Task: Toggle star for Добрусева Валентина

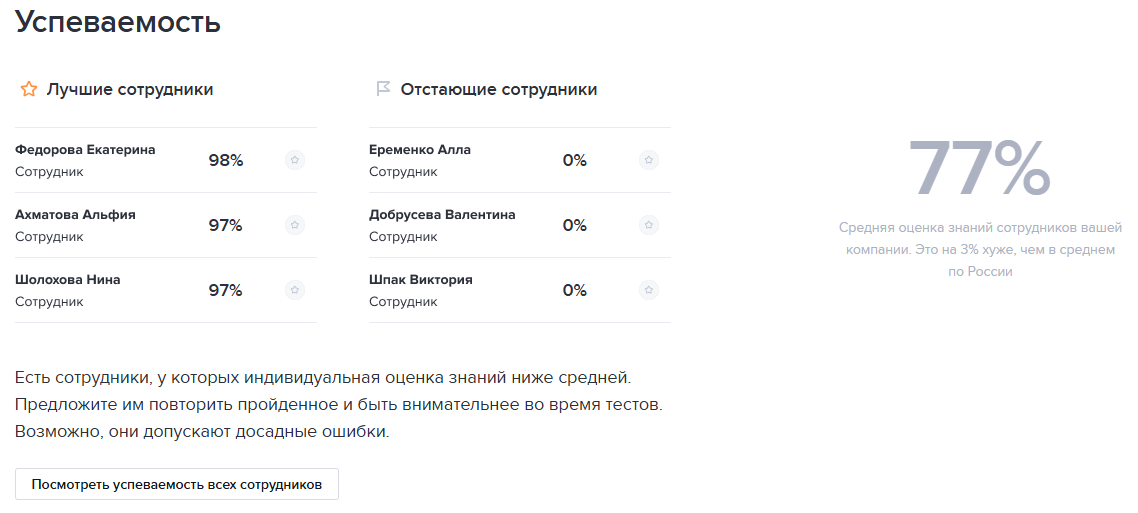Action: [x=649, y=225]
